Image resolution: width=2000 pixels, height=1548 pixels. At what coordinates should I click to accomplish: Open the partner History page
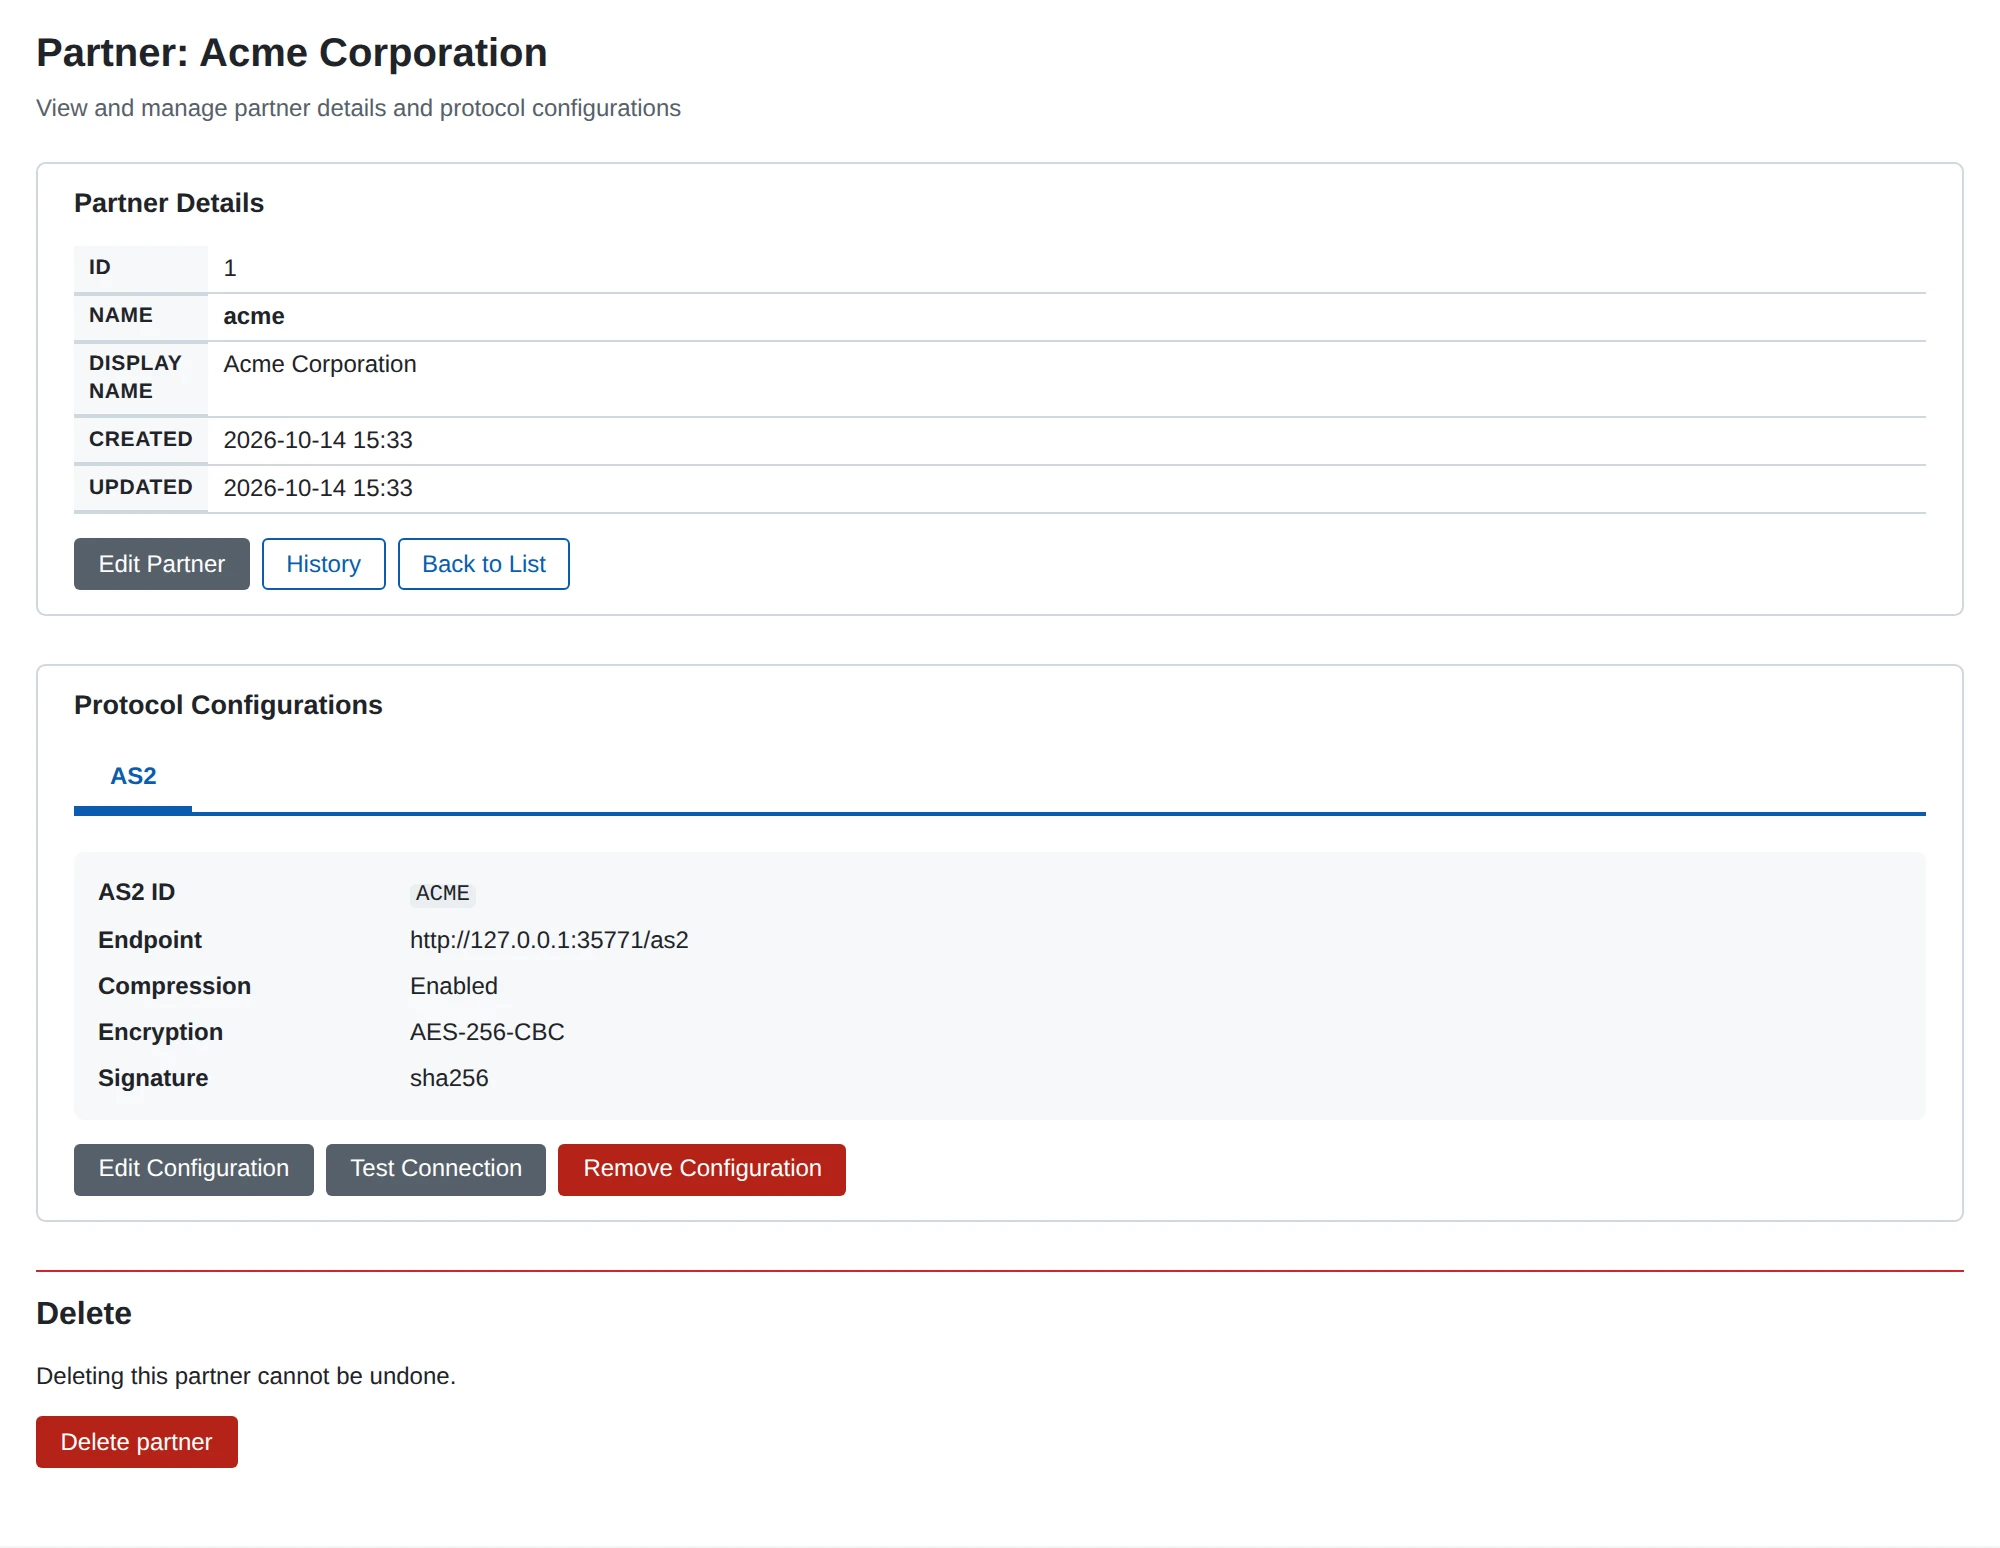tap(323, 564)
